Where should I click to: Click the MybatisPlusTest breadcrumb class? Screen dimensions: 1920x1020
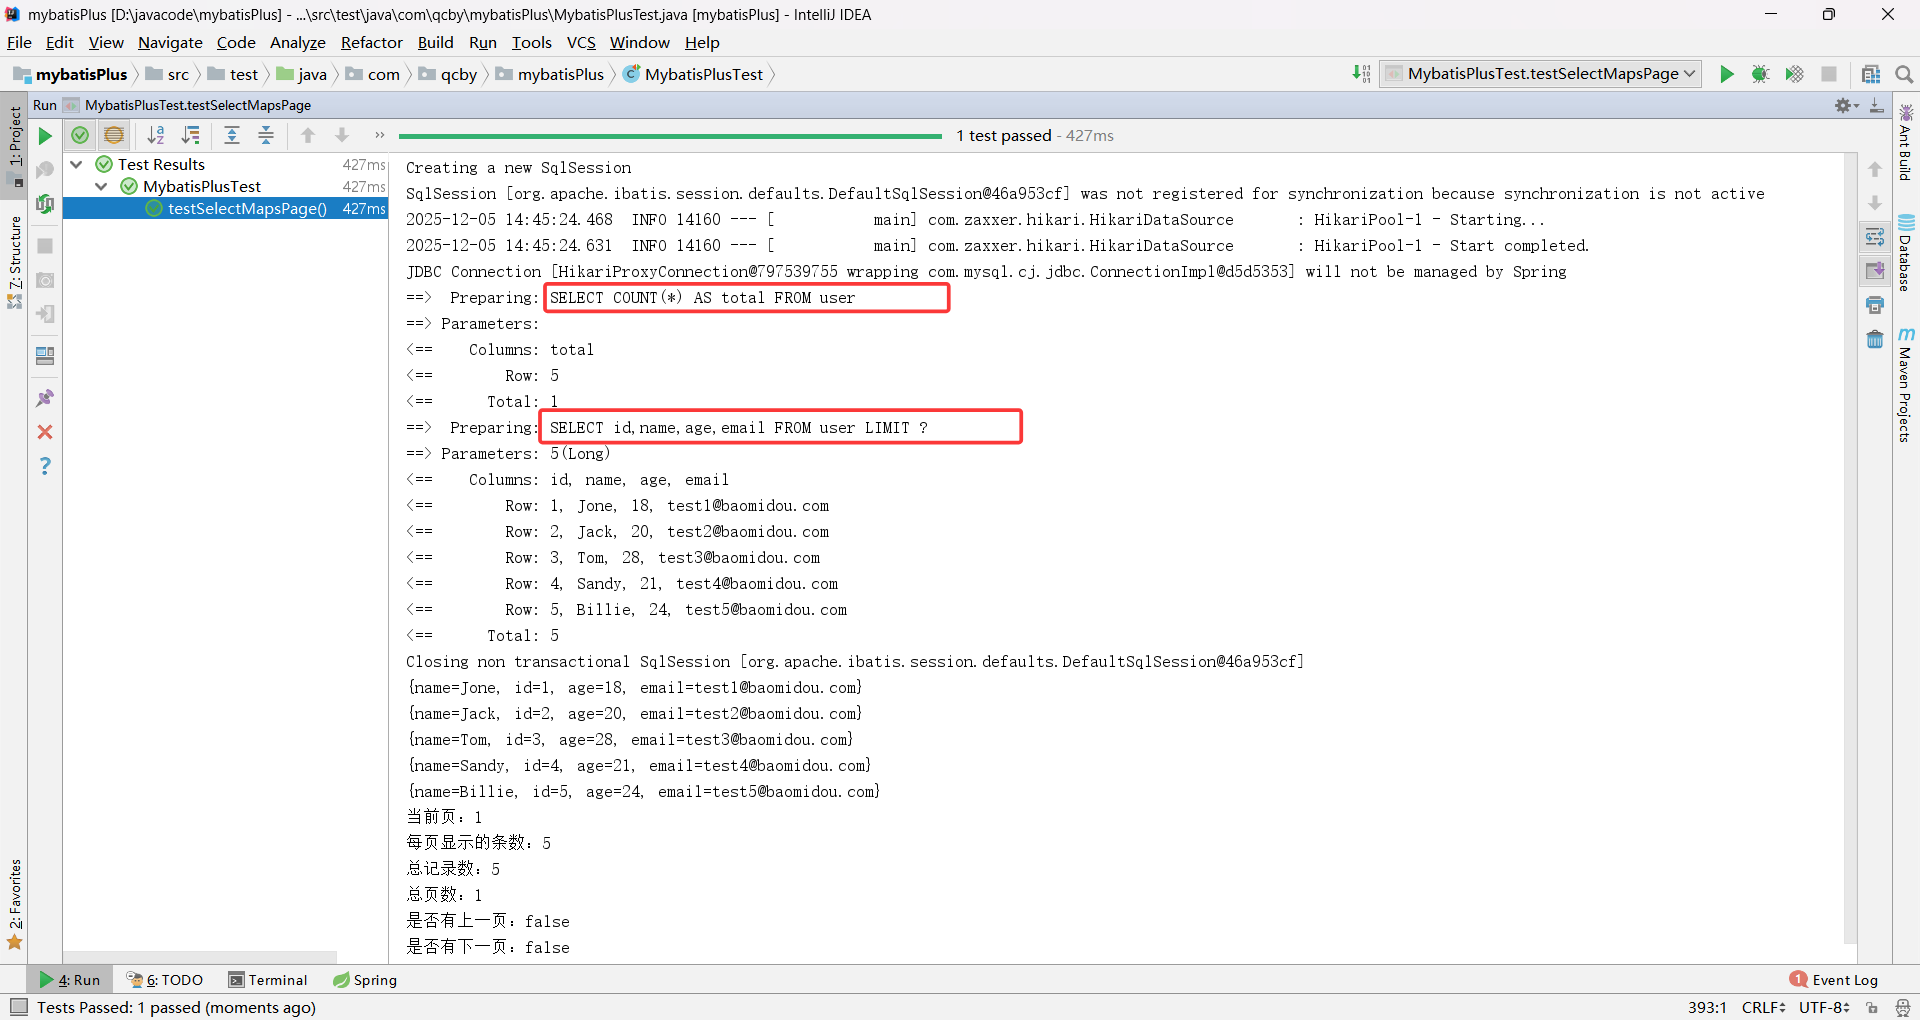[x=693, y=74]
